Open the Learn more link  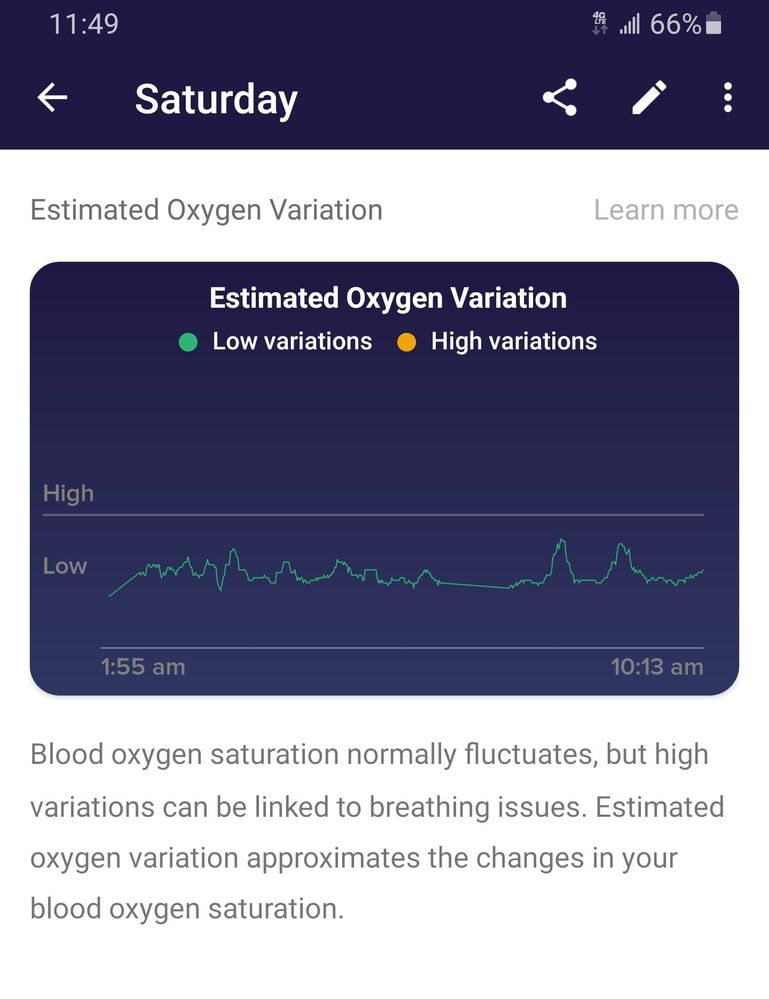pyautogui.click(x=666, y=210)
